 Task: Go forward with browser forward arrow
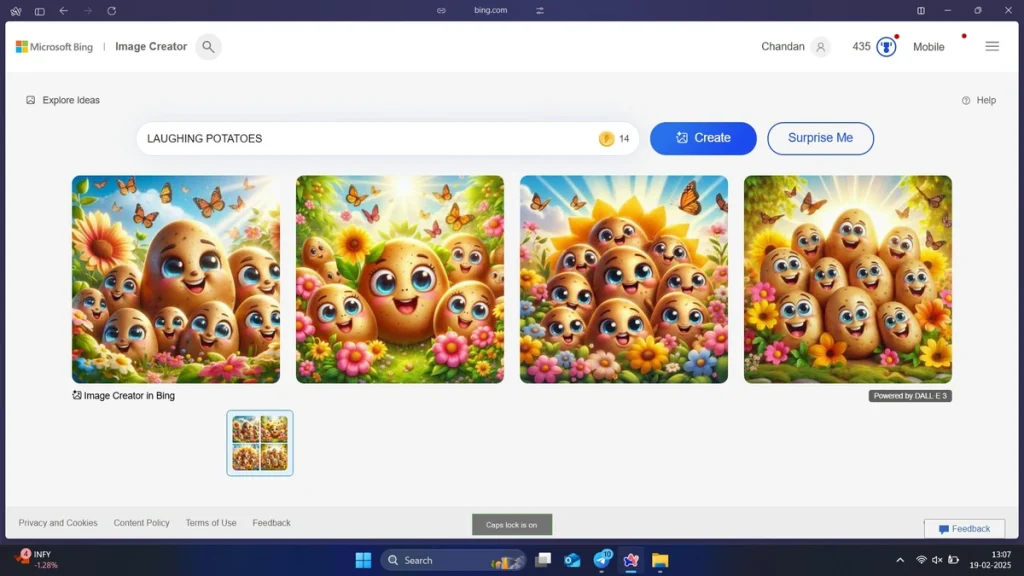88,10
